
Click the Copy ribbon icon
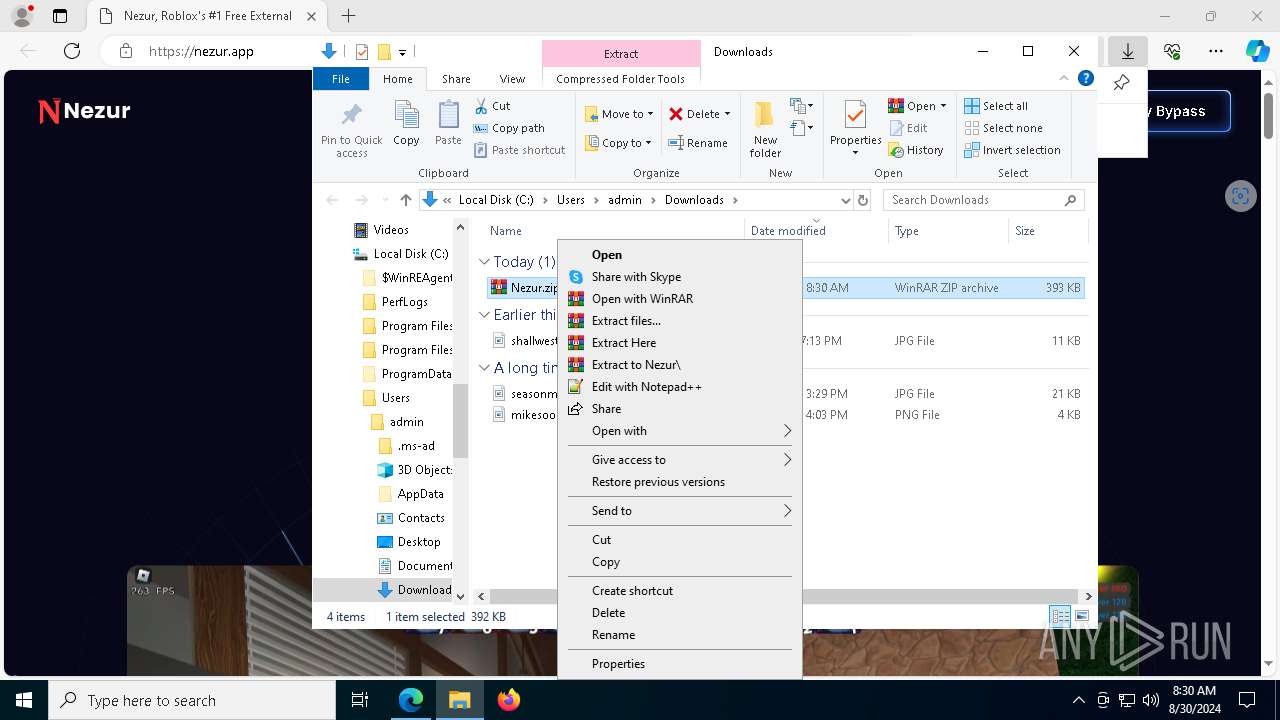click(x=406, y=114)
